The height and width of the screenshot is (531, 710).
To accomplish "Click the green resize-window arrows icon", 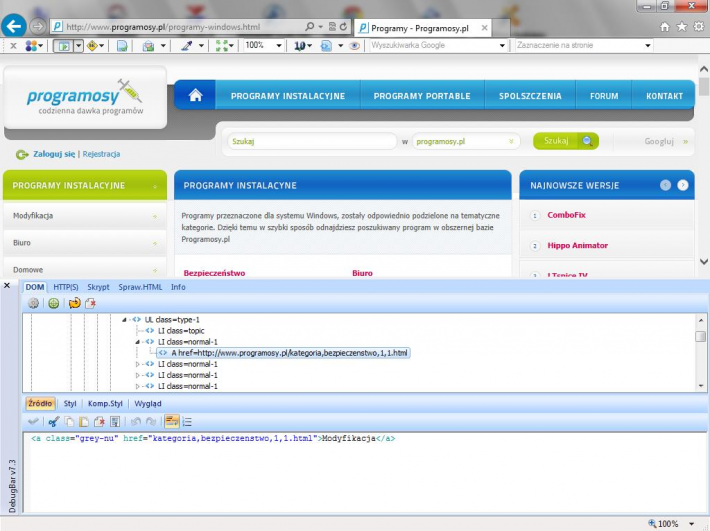I will coord(221,46).
